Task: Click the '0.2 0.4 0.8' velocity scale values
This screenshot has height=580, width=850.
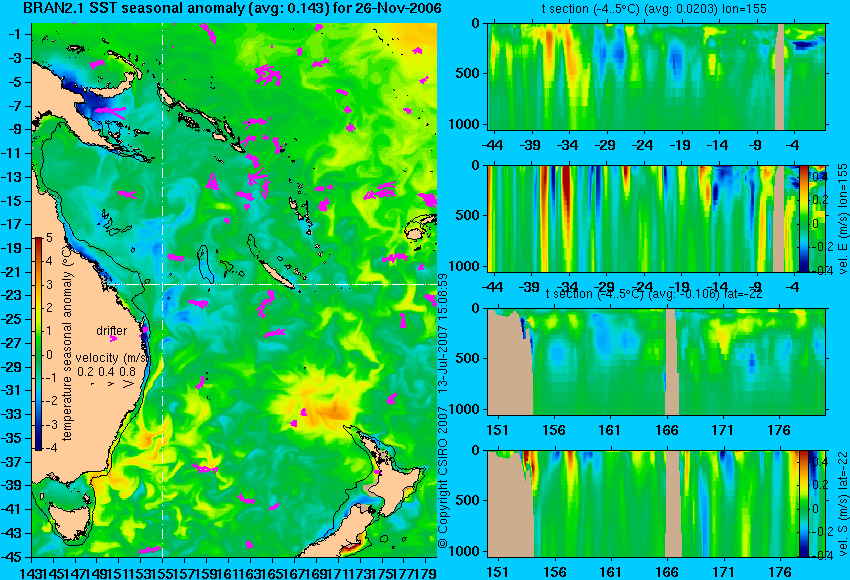Action: (107, 372)
